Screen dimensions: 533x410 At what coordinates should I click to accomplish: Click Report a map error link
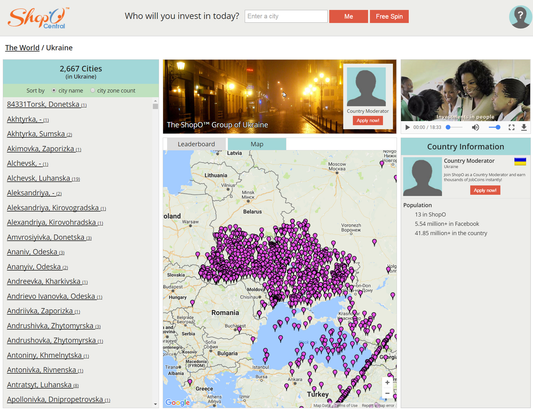click(x=378, y=405)
